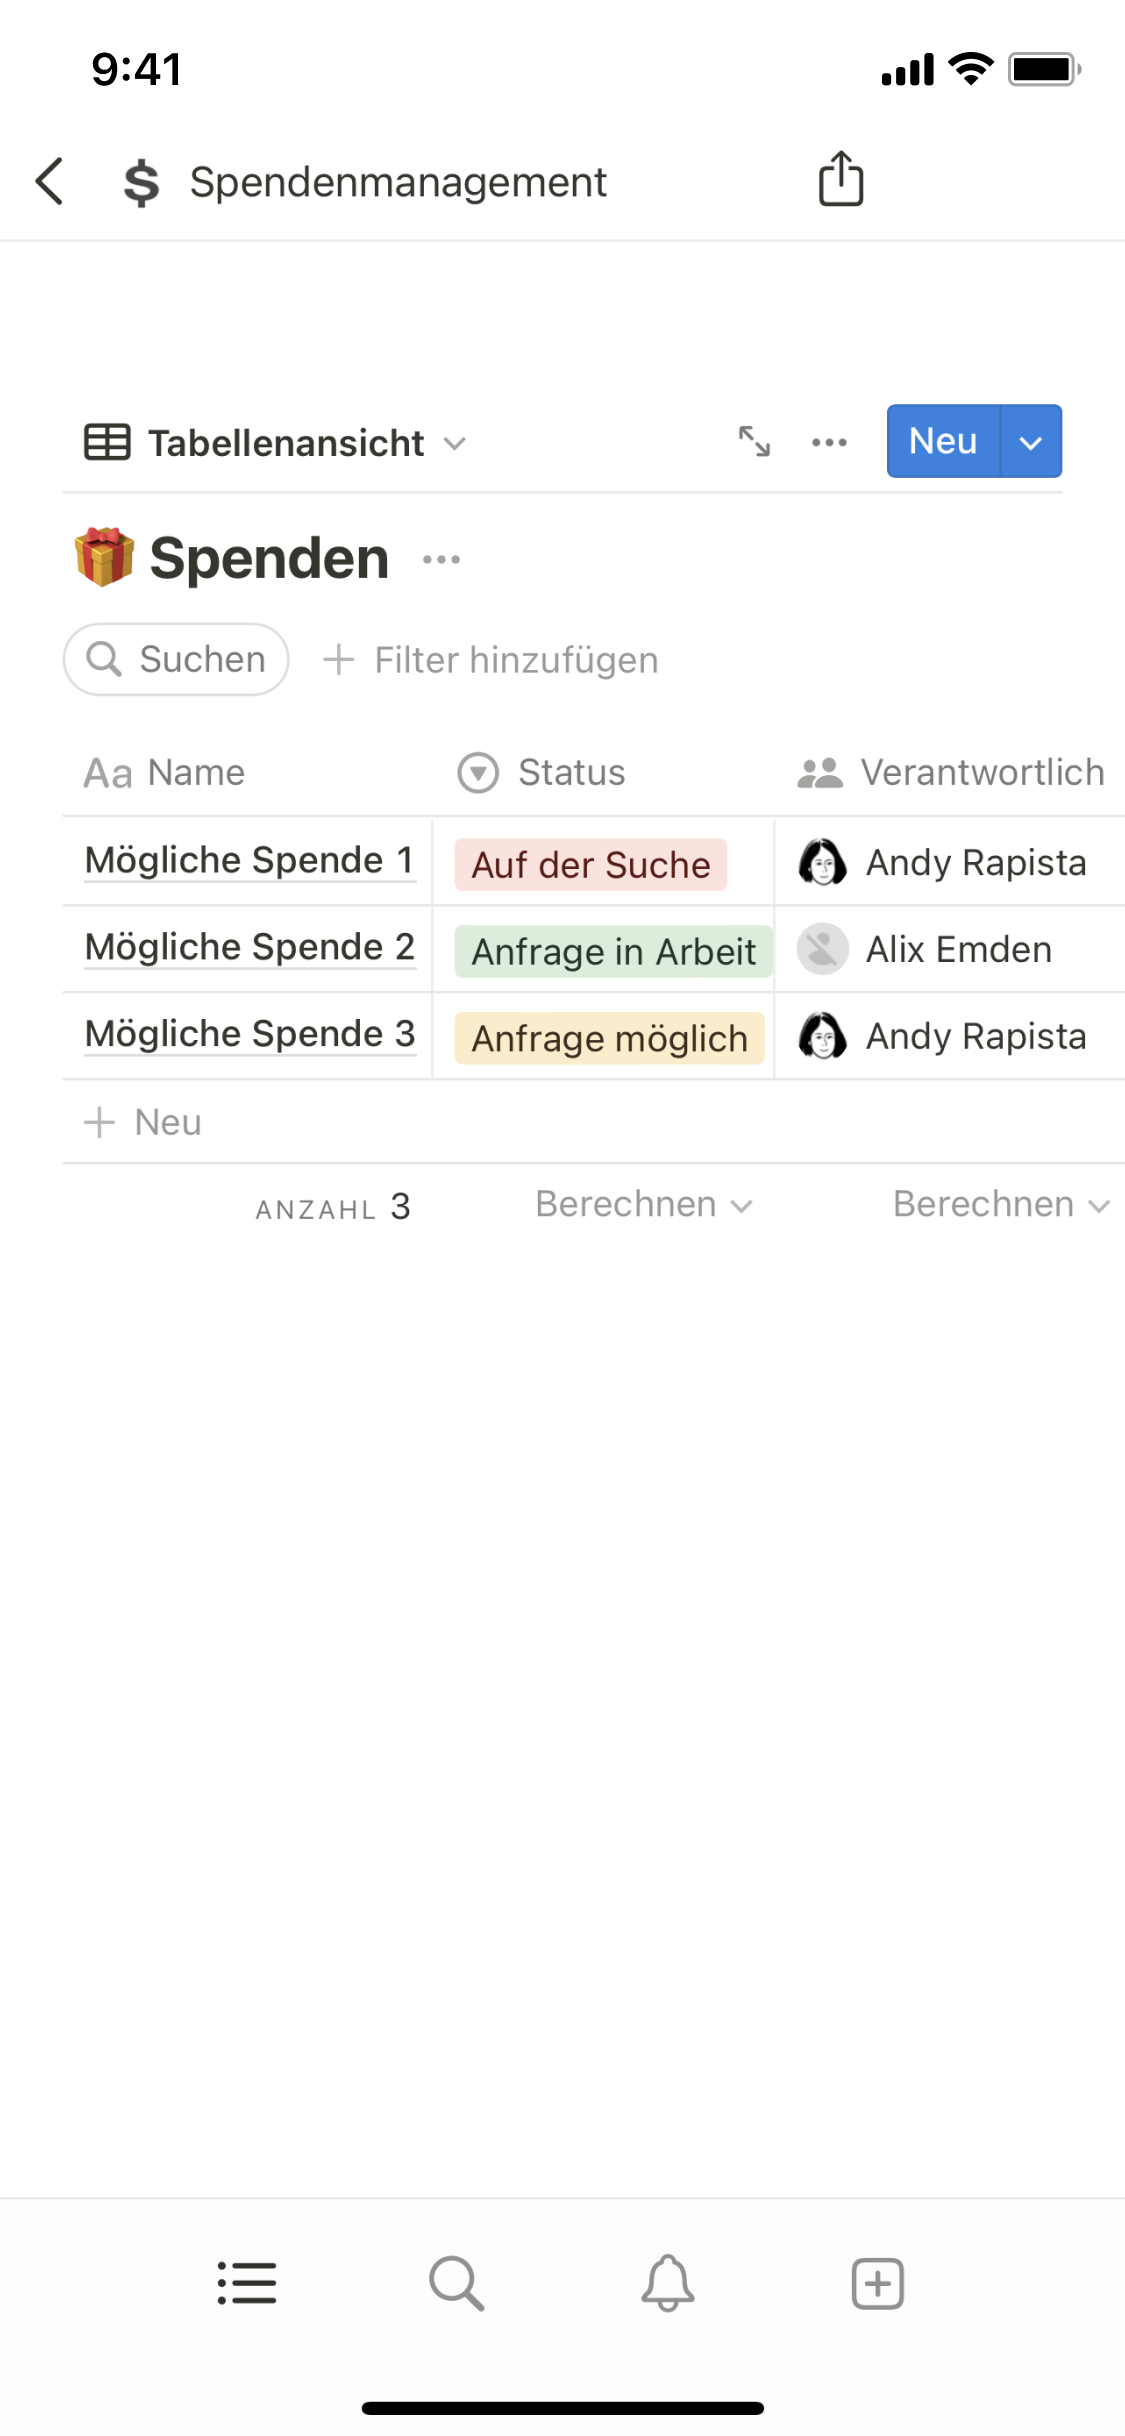Open notifications bell icon
This screenshot has width=1125, height=2436.
pos(667,2284)
